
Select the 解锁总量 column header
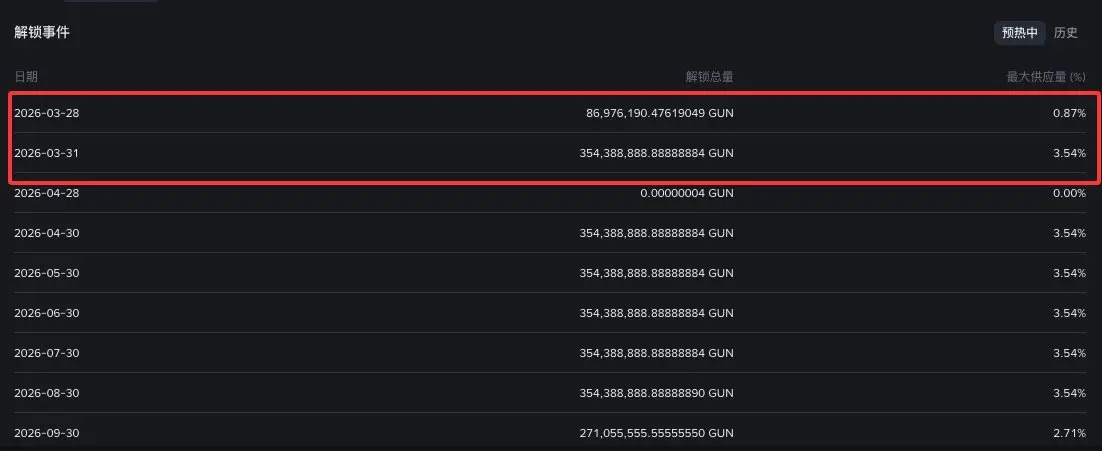pyautogui.click(x=710, y=77)
